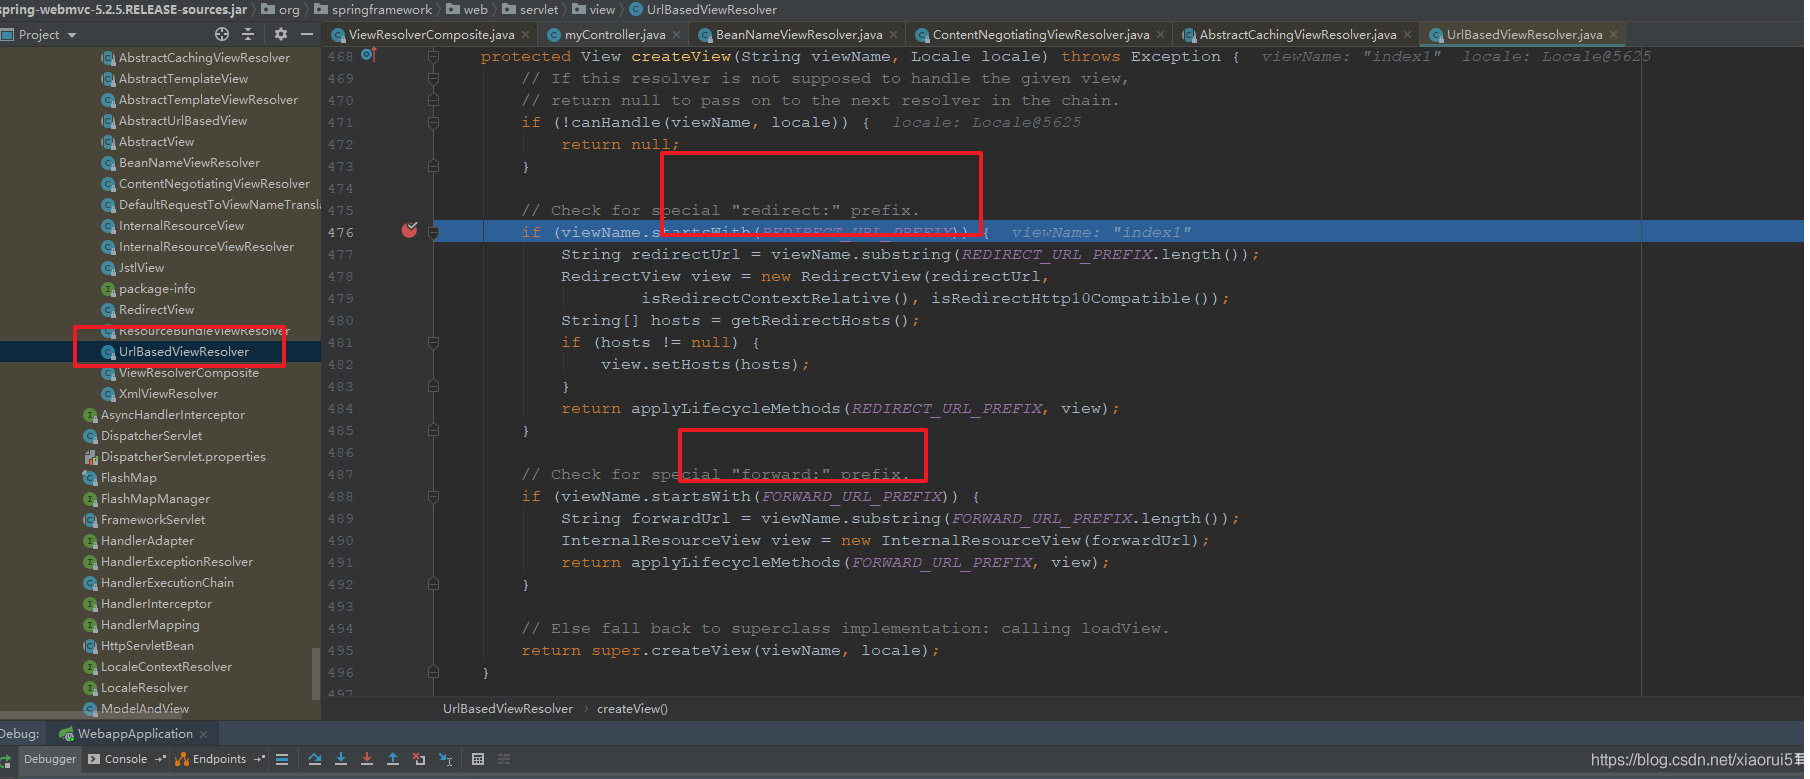Click Evaluate Expression calculator icon
The width and height of the screenshot is (1810, 779).
(x=478, y=759)
